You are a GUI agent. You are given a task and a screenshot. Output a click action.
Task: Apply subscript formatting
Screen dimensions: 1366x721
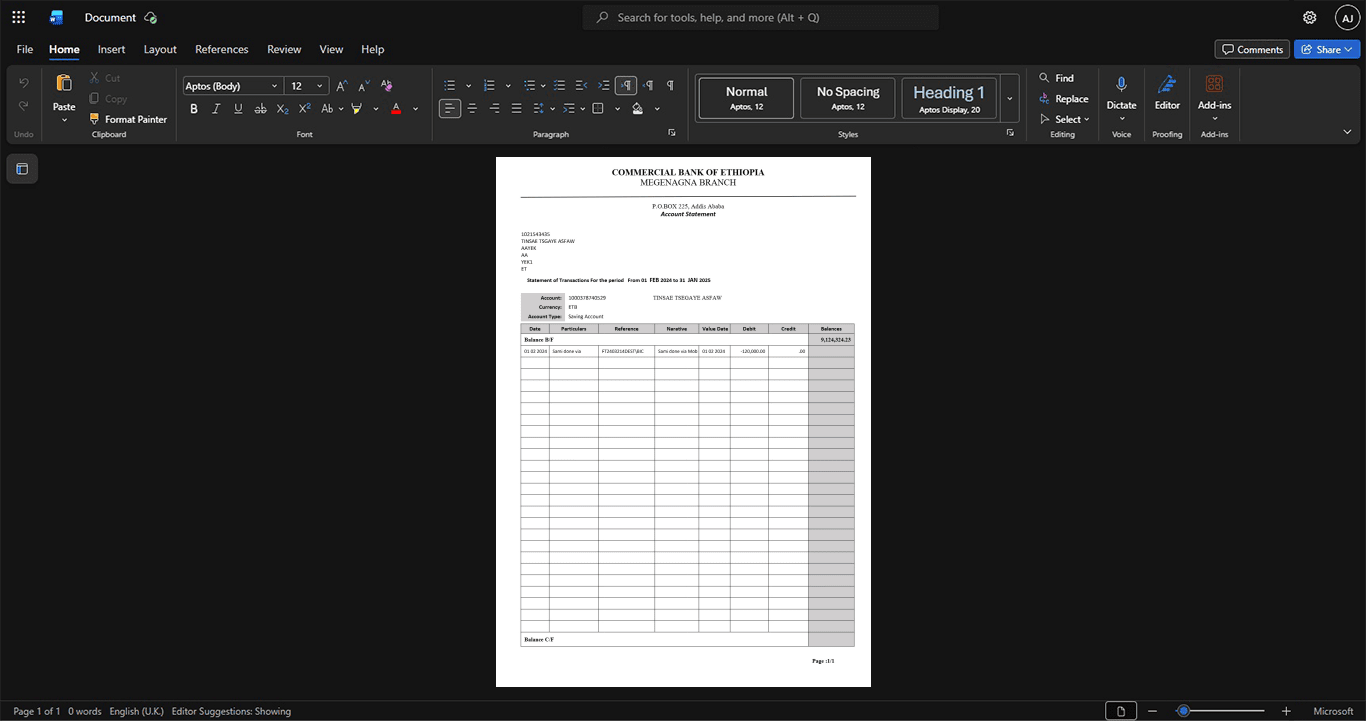coord(282,108)
